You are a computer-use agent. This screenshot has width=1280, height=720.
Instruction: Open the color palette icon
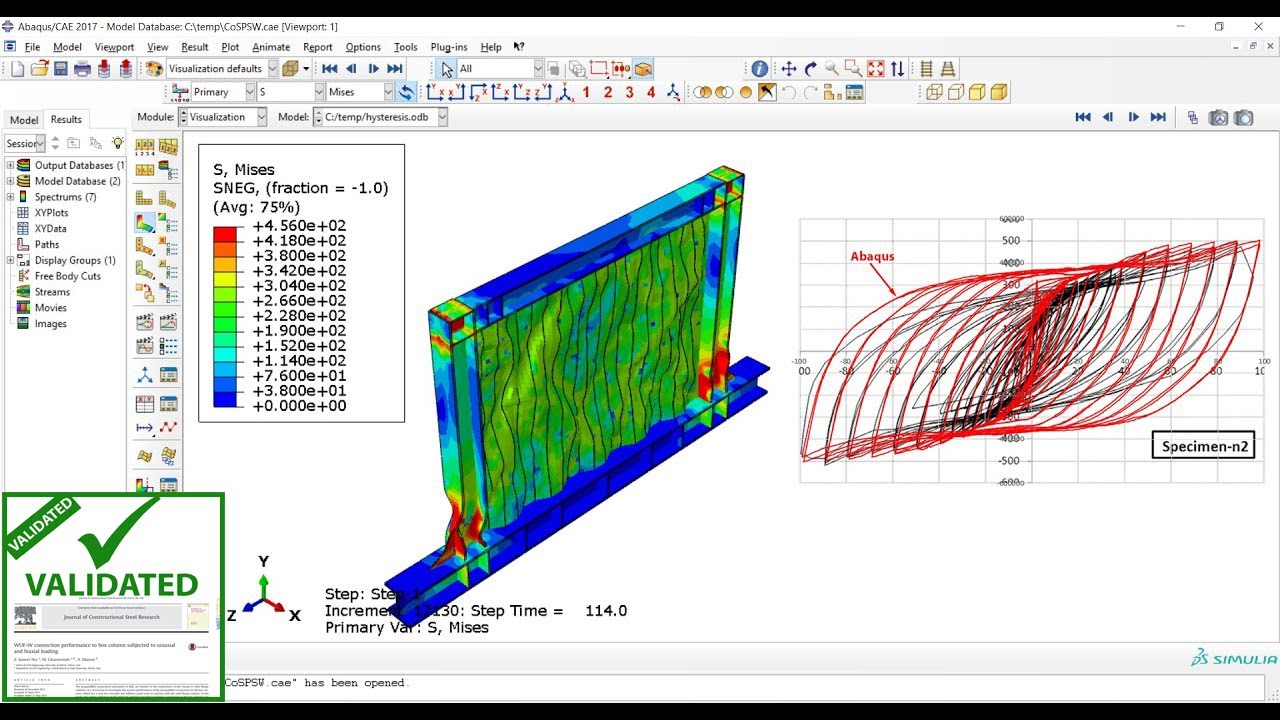tap(154, 69)
